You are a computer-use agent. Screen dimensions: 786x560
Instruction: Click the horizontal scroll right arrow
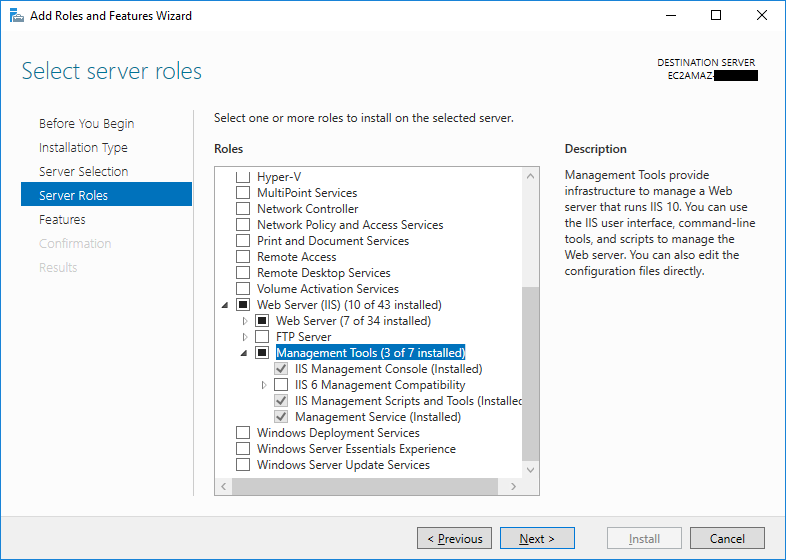click(x=513, y=486)
